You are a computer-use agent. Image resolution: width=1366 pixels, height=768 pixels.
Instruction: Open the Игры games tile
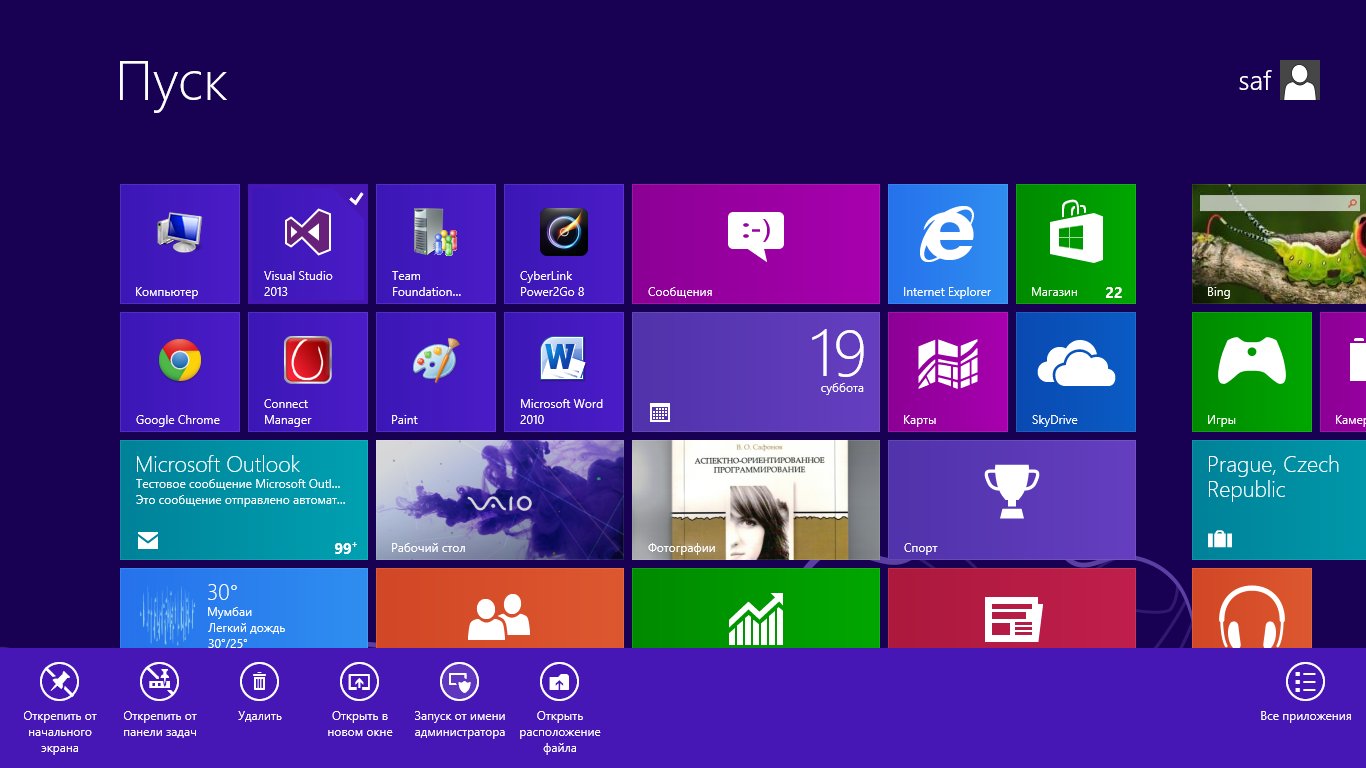[x=1252, y=372]
